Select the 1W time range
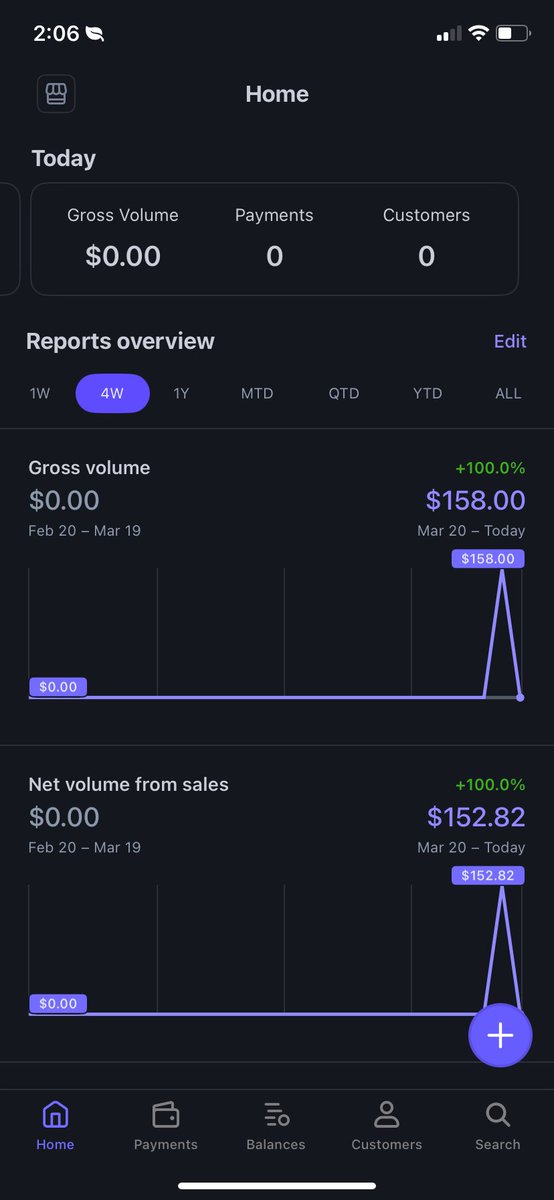Image resolution: width=554 pixels, height=1200 pixels. point(39,393)
